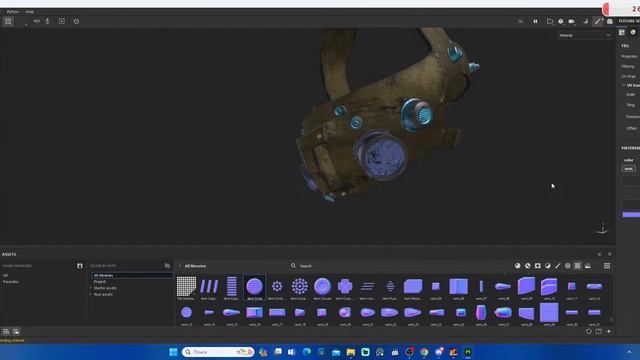Open the Help menu

pyautogui.click(x=29, y=12)
